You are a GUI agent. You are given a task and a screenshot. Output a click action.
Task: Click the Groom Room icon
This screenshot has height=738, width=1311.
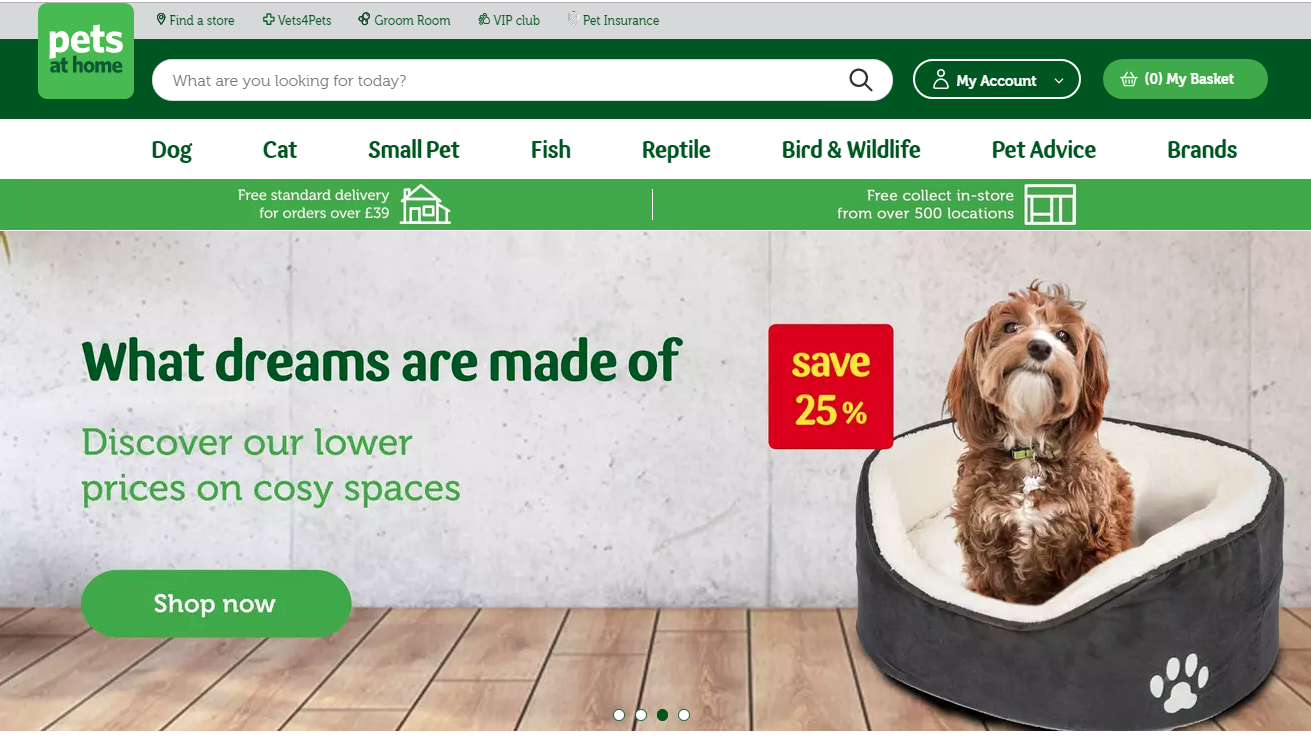tap(364, 19)
